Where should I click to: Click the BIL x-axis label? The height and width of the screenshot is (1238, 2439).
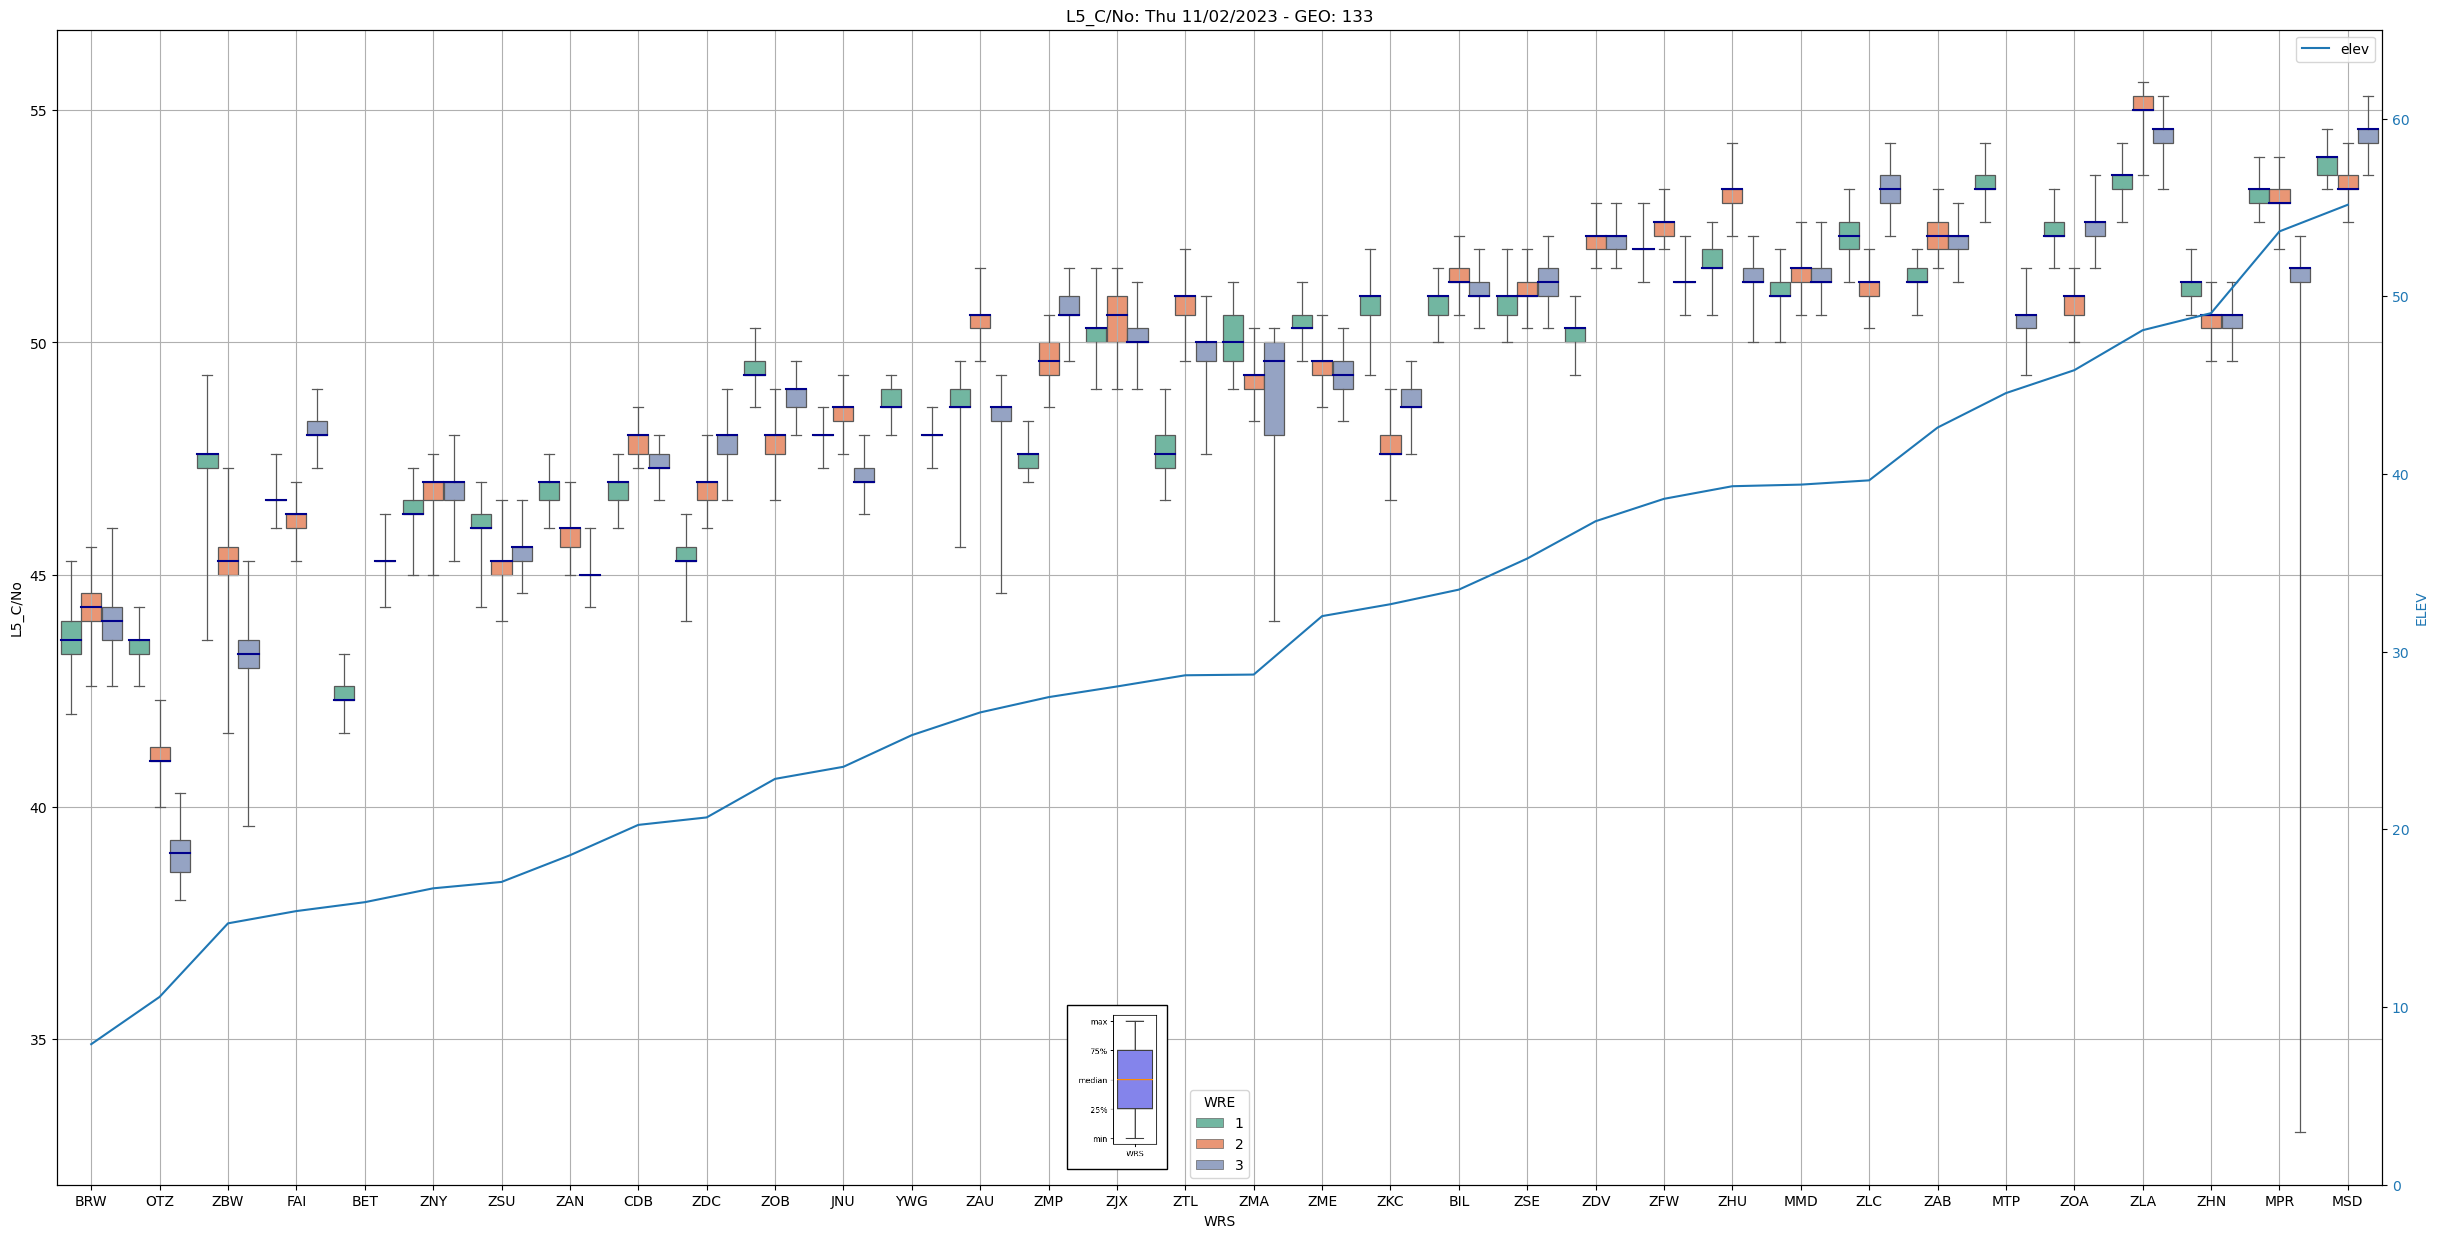tap(1459, 1201)
